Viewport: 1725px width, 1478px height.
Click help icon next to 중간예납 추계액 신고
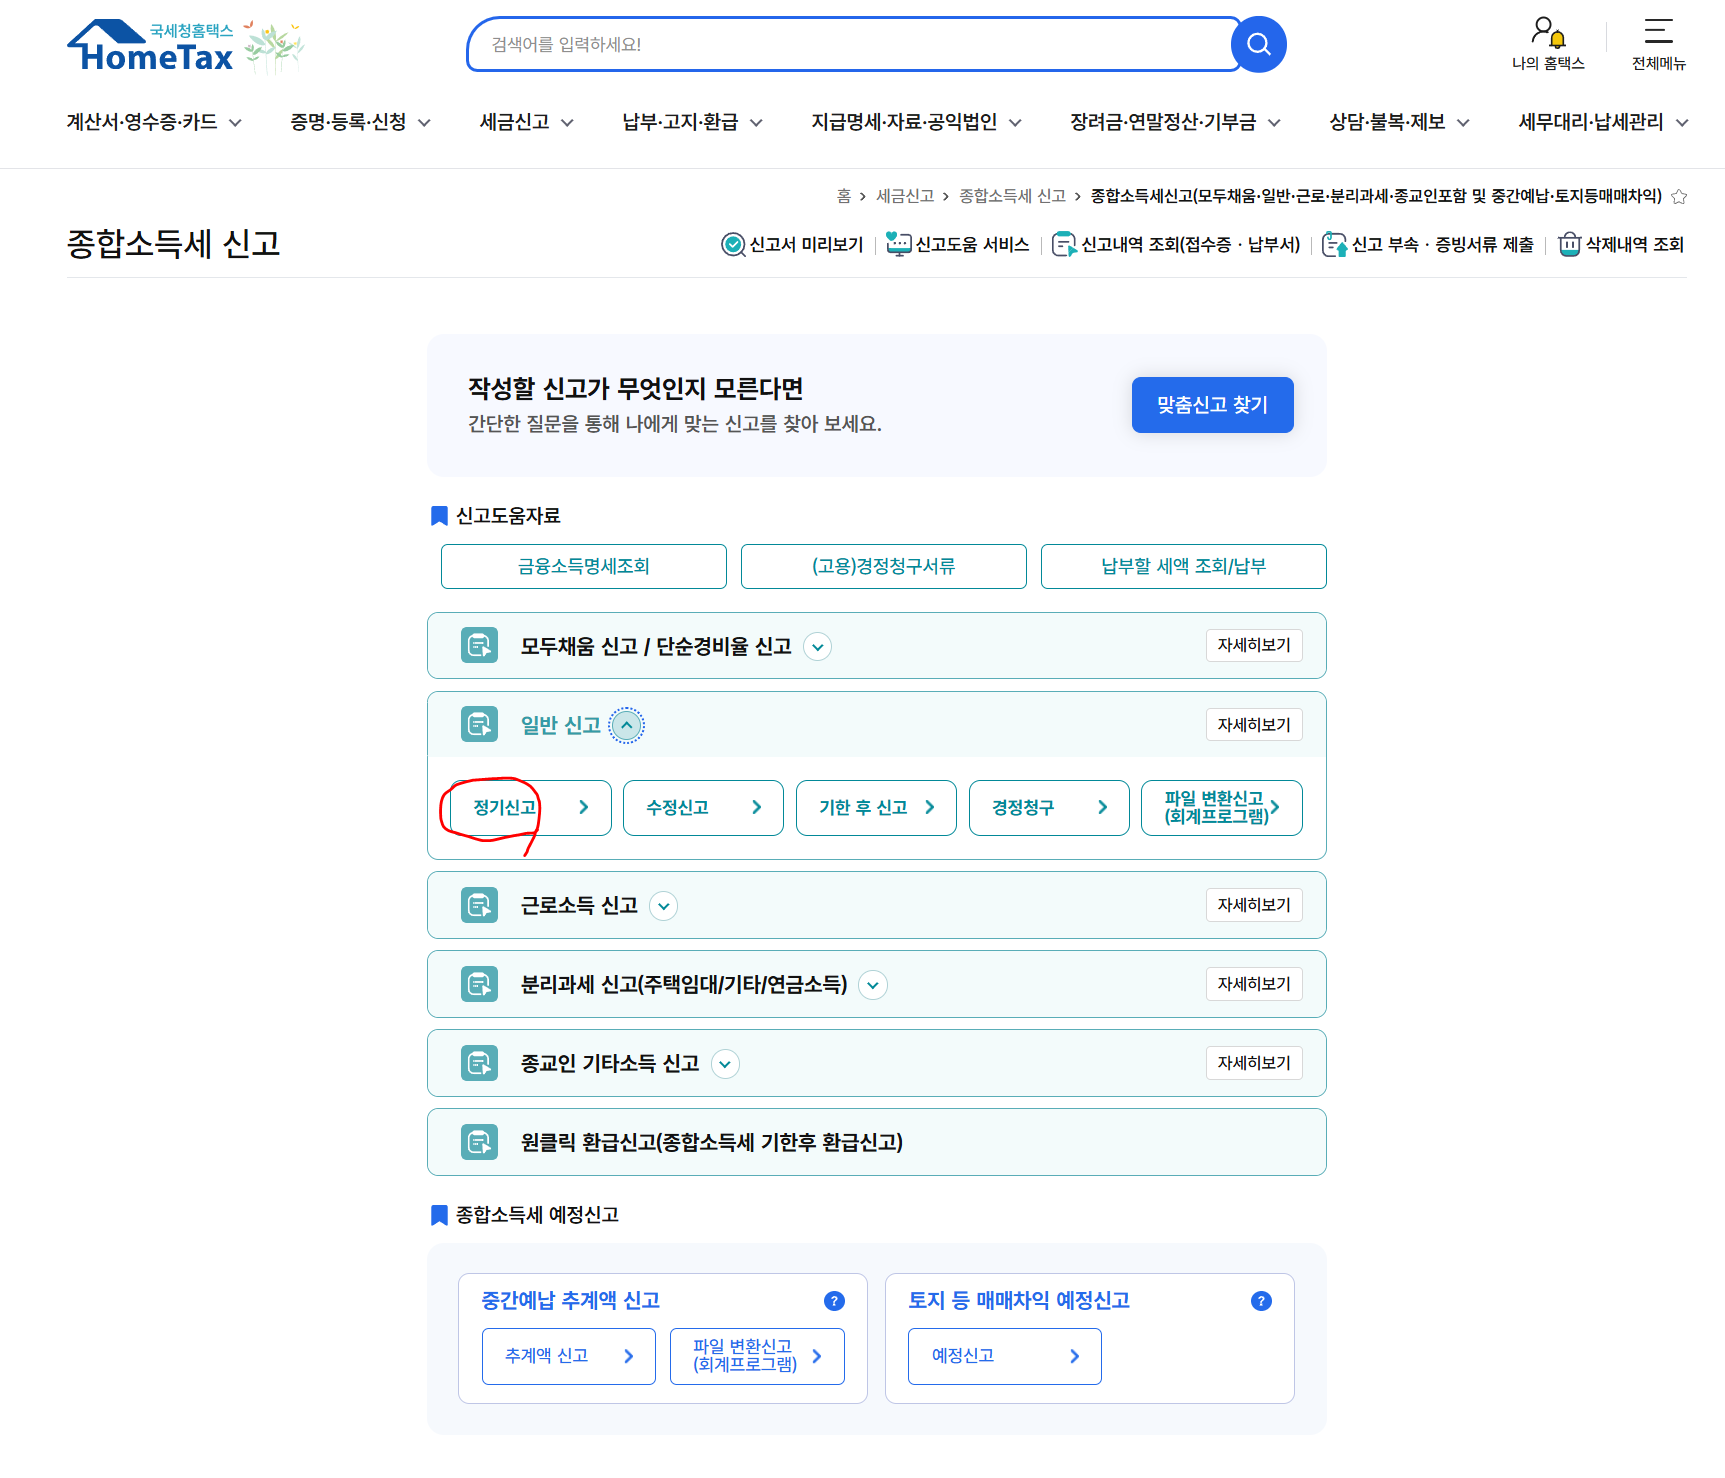834,1301
